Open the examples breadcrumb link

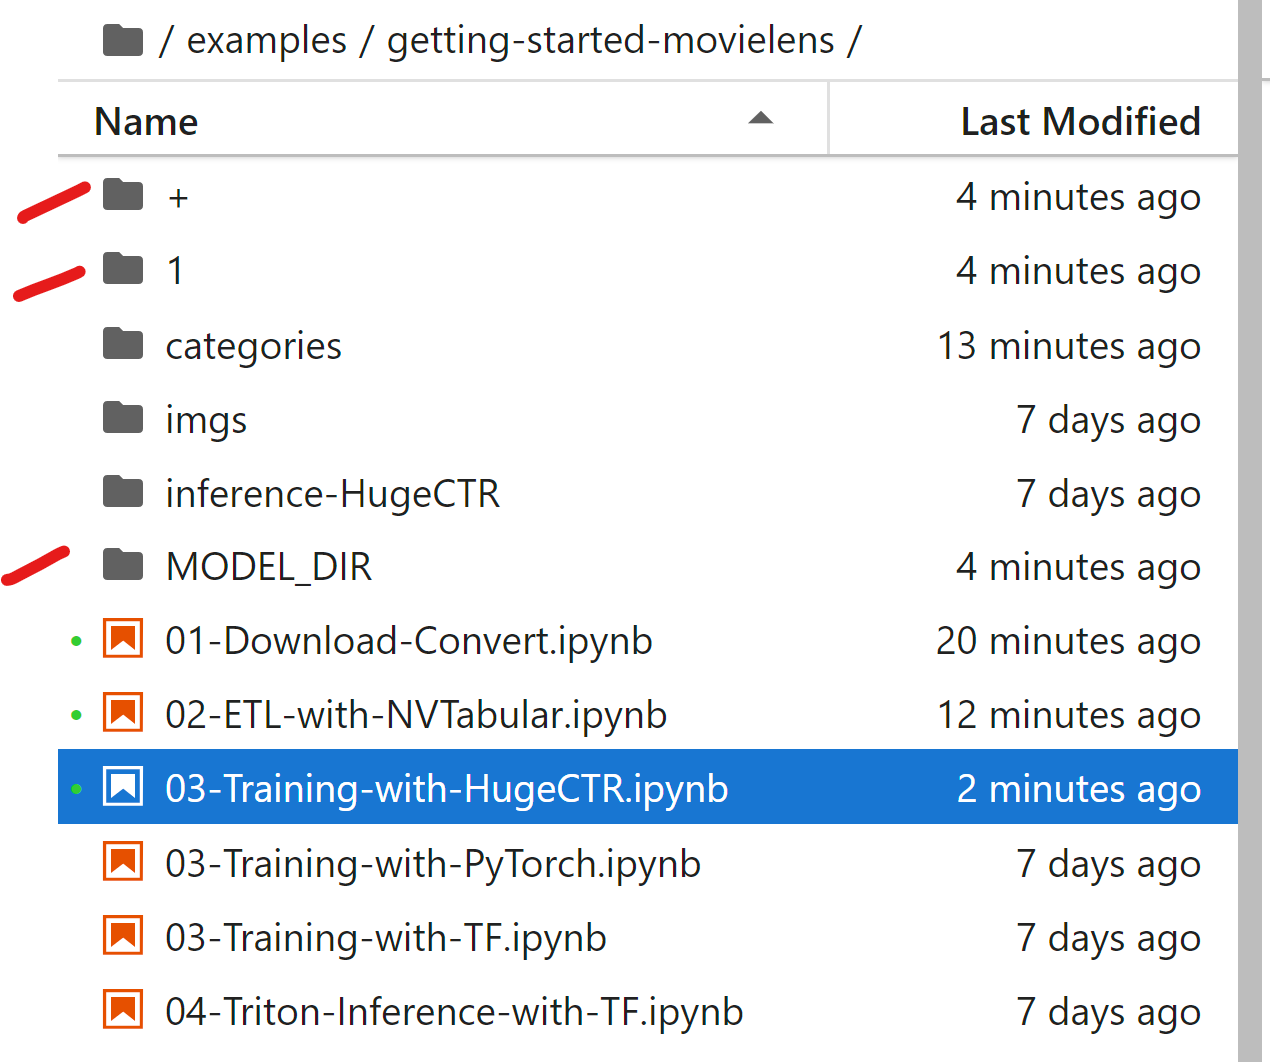click(266, 40)
